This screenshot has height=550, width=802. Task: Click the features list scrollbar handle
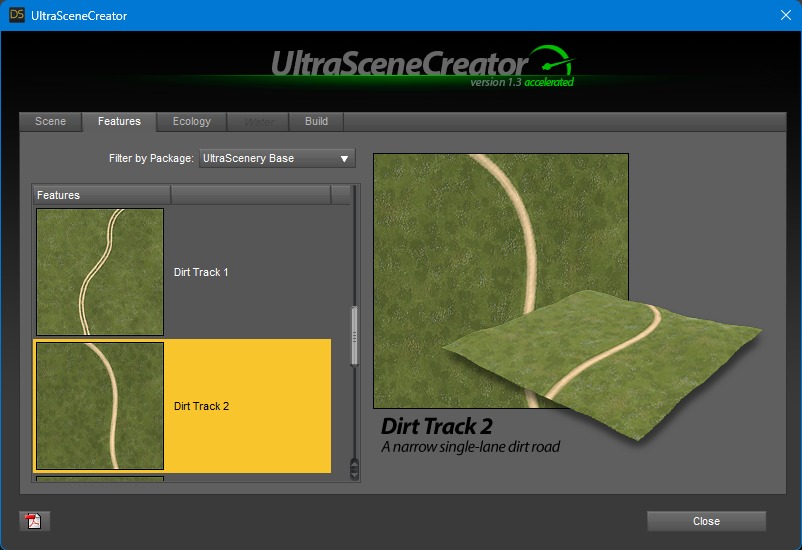pos(353,335)
